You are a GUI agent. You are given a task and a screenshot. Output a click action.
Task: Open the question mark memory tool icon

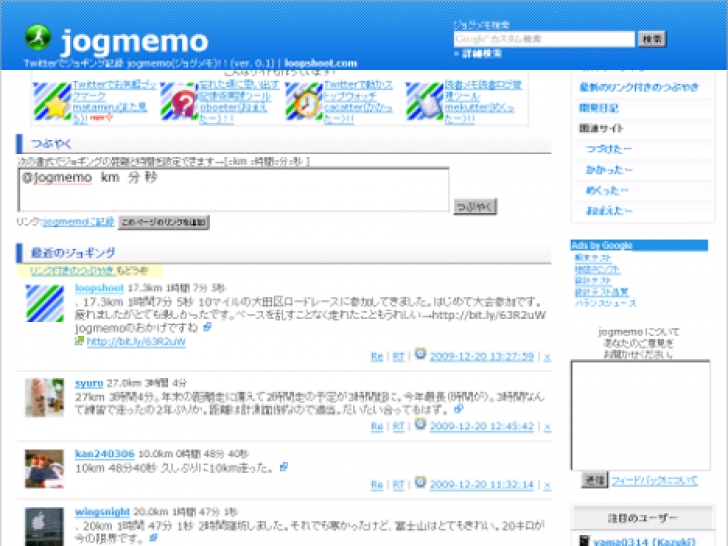(x=179, y=101)
